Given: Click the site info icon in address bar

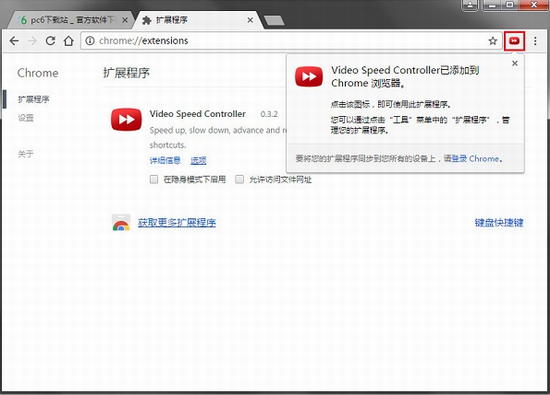Looking at the screenshot, I should (90, 41).
